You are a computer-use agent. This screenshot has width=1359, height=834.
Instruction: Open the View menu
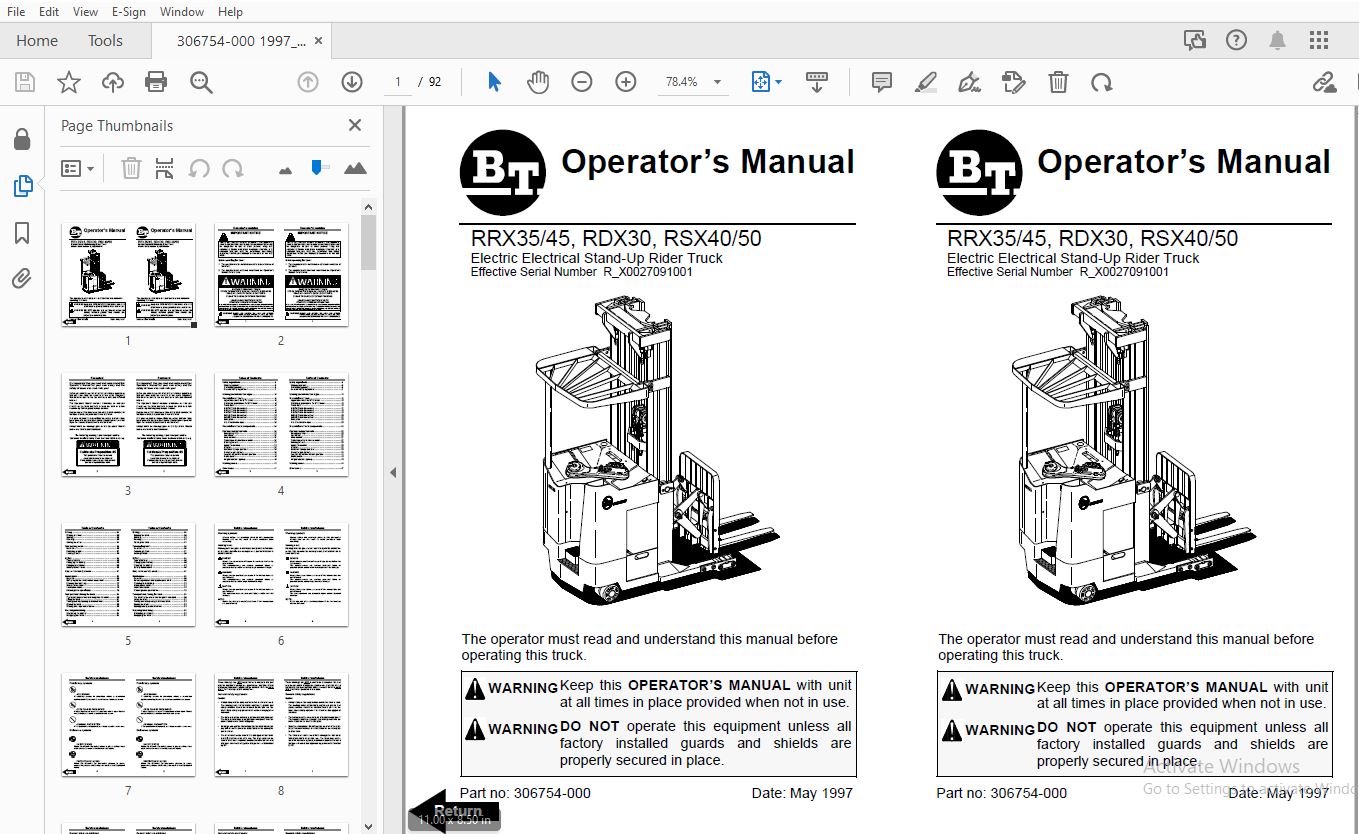point(86,11)
